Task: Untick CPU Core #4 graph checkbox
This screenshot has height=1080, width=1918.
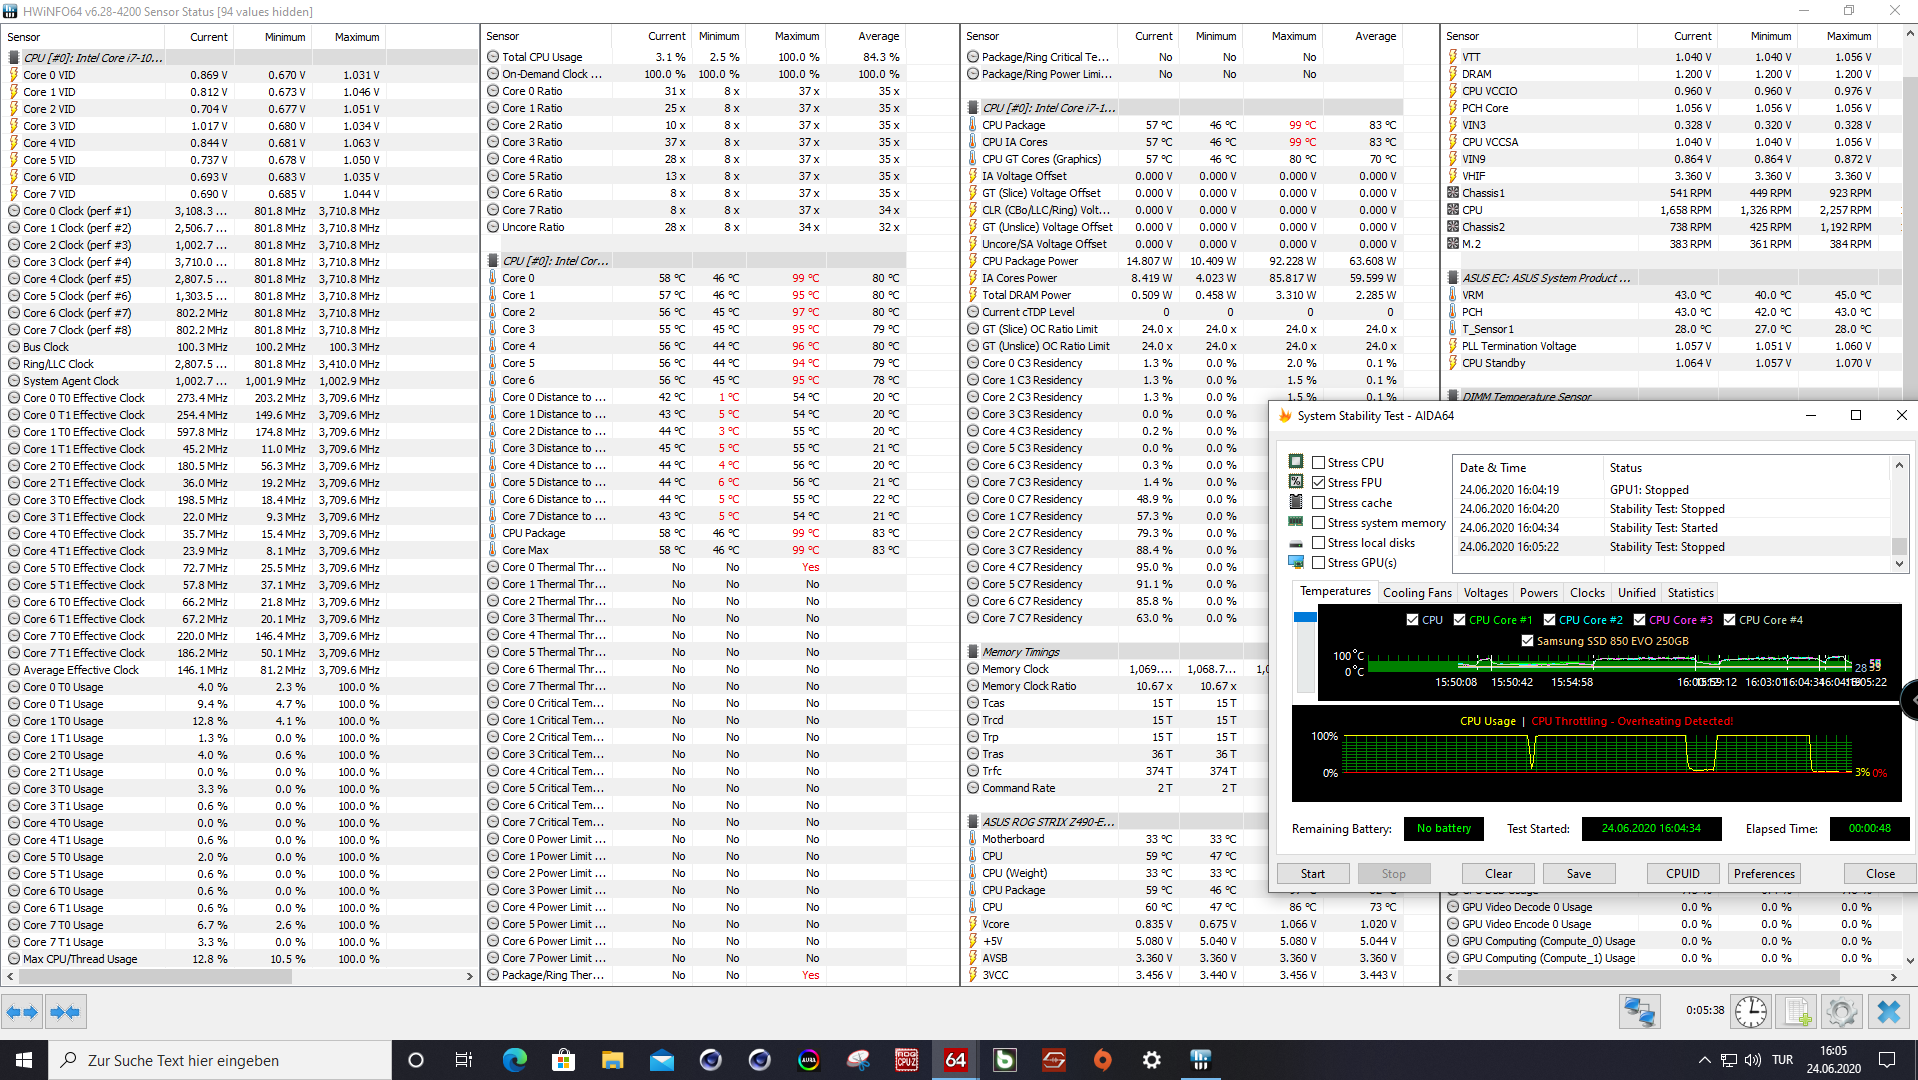Action: pyautogui.click(x=1730, y=620)
